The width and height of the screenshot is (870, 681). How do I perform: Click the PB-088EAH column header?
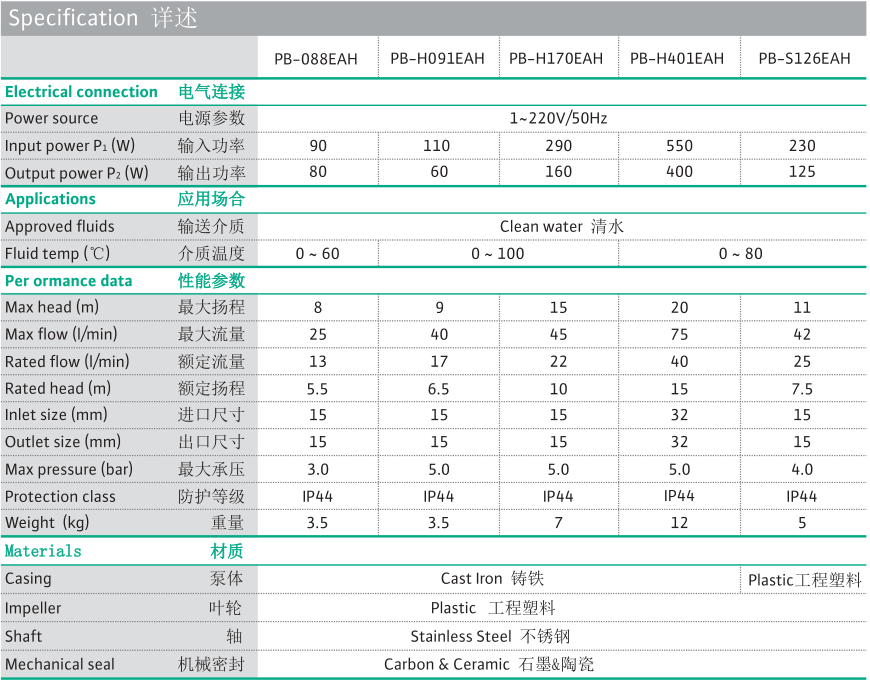pyautogui.click(x=316, y=58)
